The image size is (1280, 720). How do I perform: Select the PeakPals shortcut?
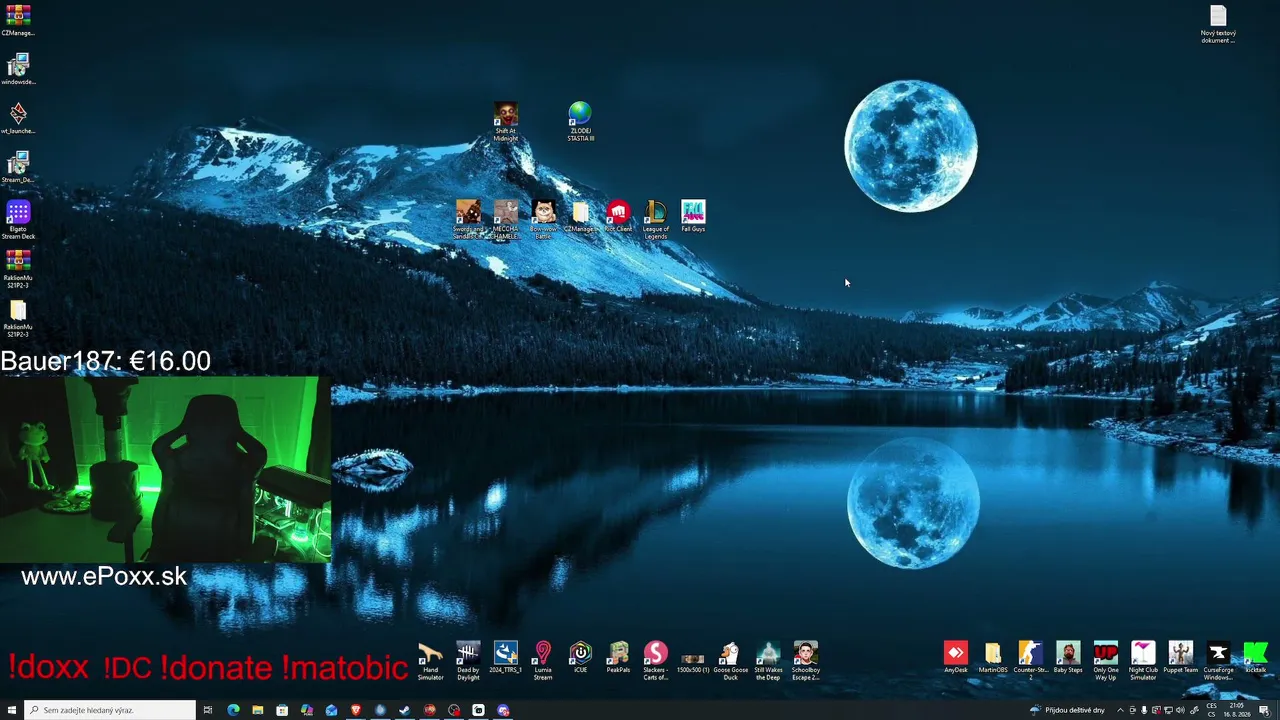[x=618, y=658]
